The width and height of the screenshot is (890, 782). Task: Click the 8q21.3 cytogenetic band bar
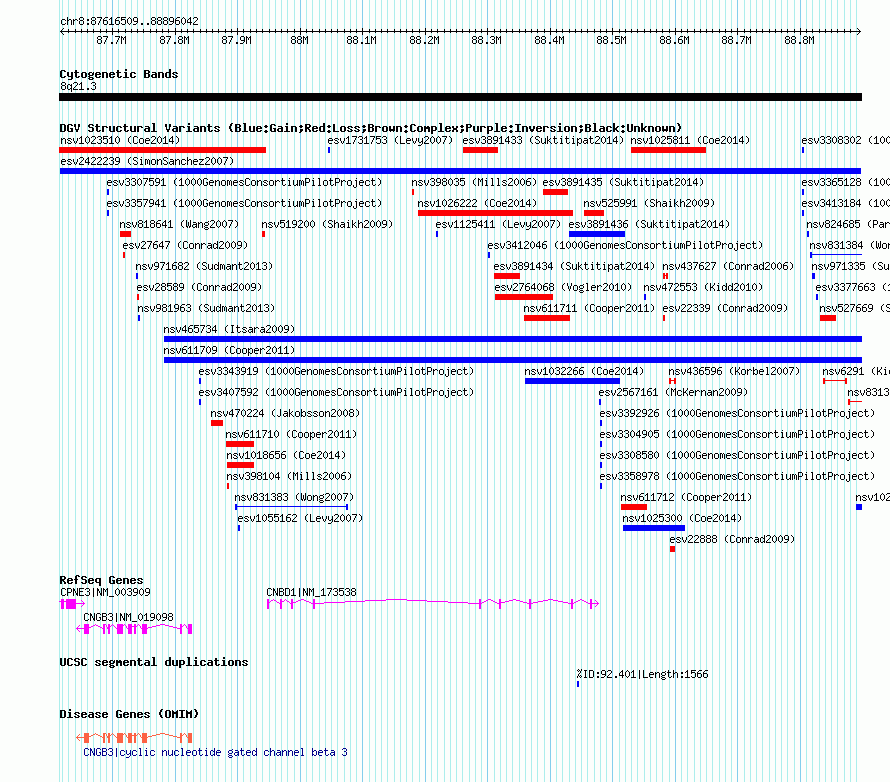pyautogui.click(x=460, y=97)
